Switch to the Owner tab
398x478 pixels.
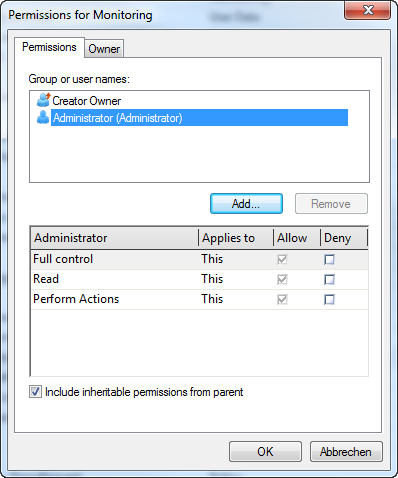104,49
